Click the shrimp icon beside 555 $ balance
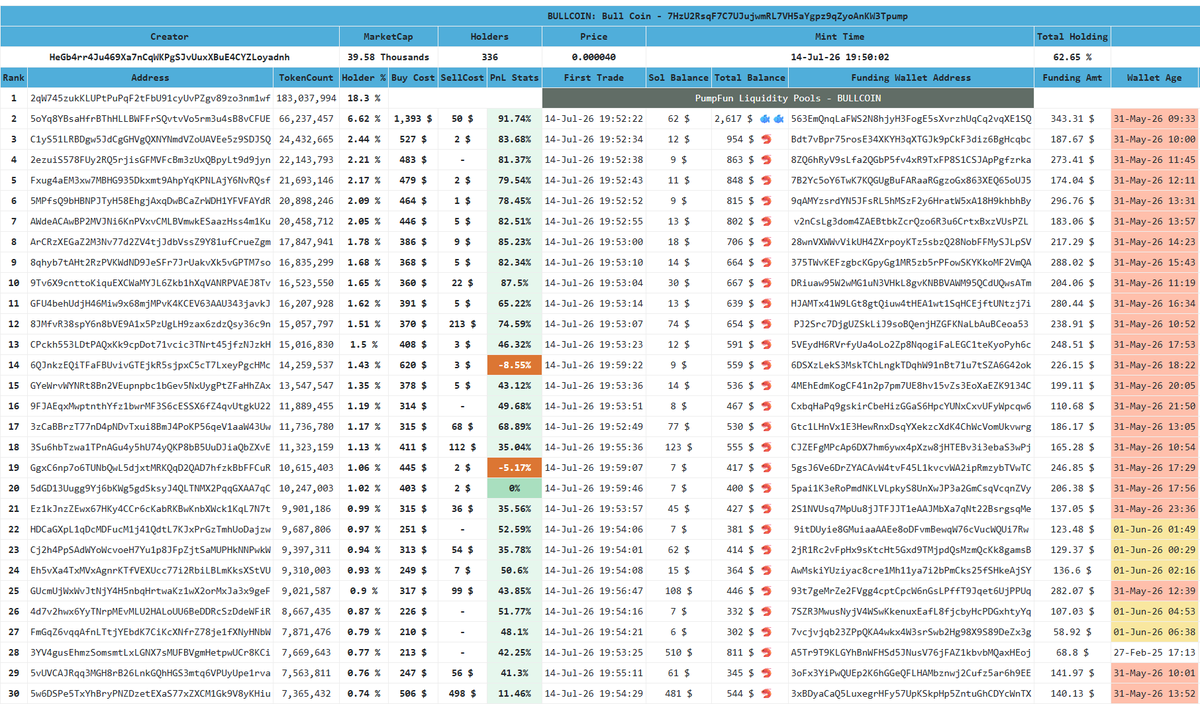The width and height of the screenshot is (1200, 704). 766,447
